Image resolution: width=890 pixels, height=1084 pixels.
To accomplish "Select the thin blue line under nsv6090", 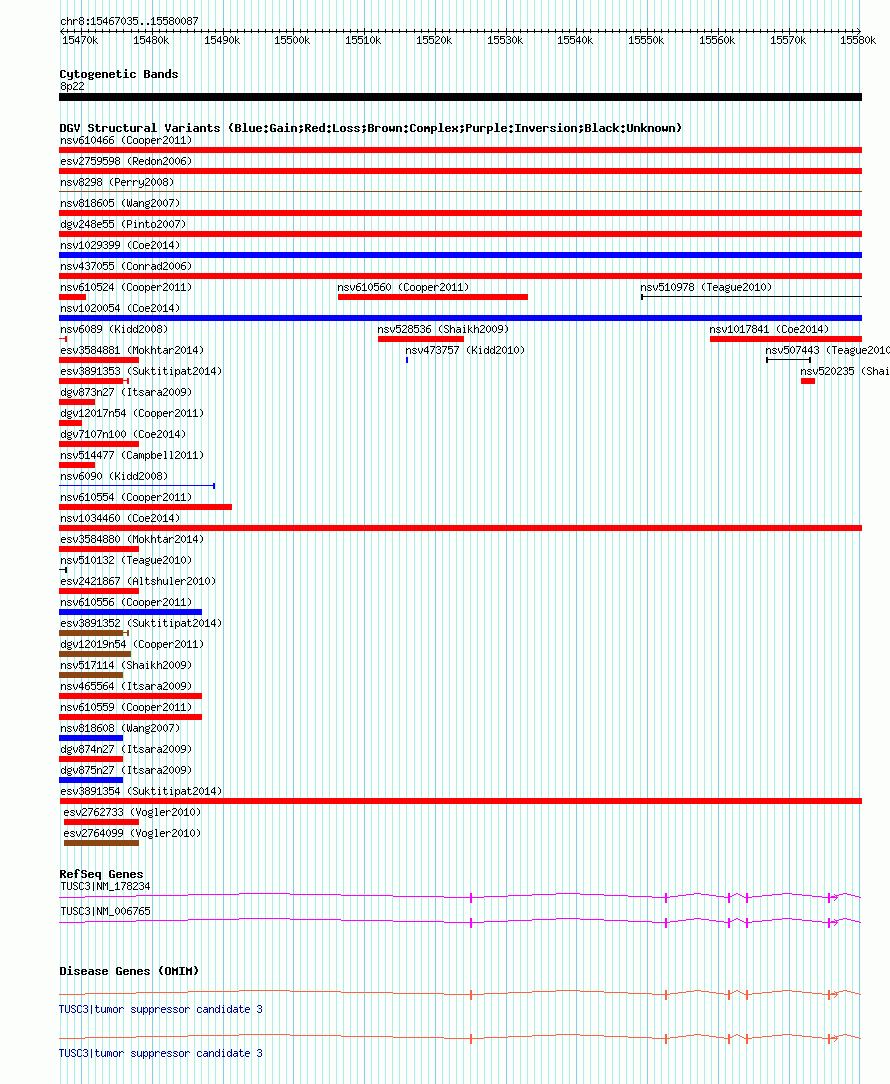I will (x=137, y=486).
